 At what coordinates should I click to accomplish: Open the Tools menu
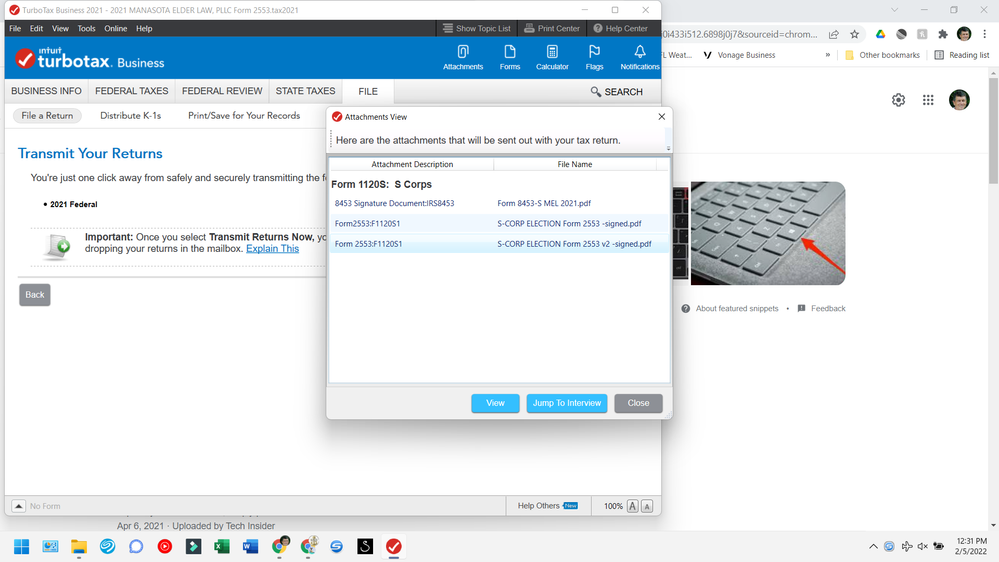point(86,29)
